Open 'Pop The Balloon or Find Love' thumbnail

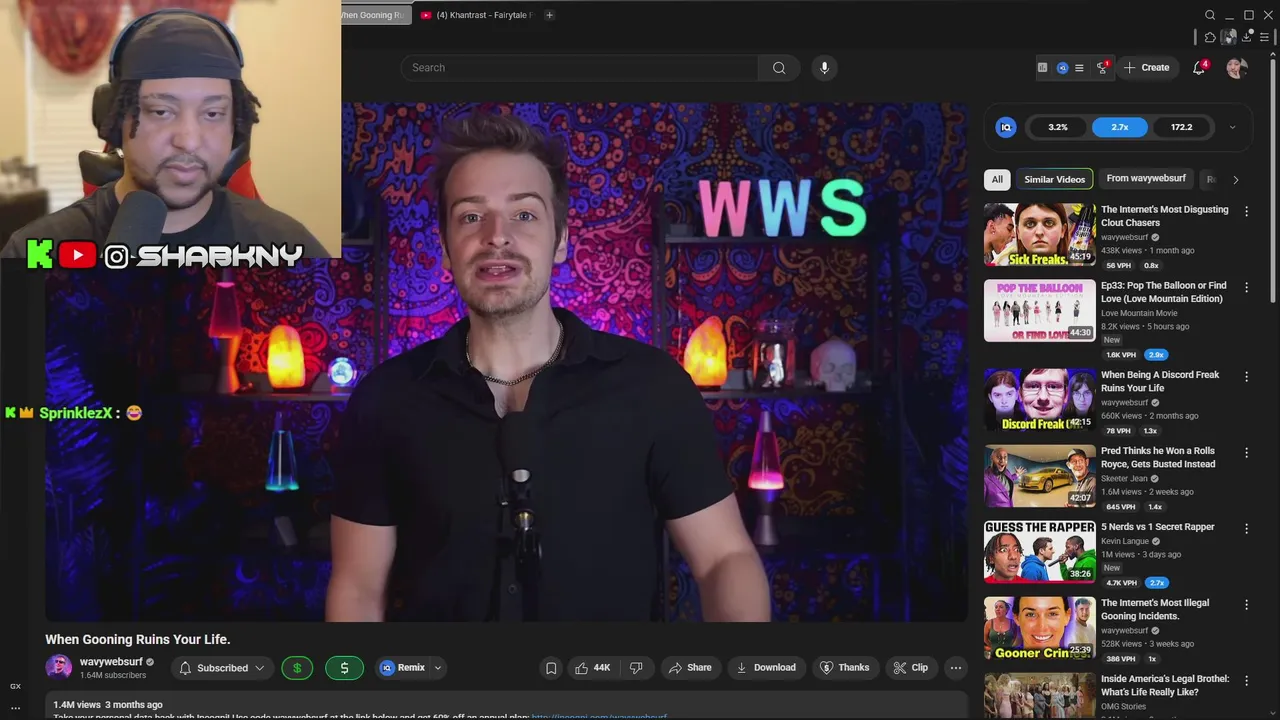pos(1040,311)
